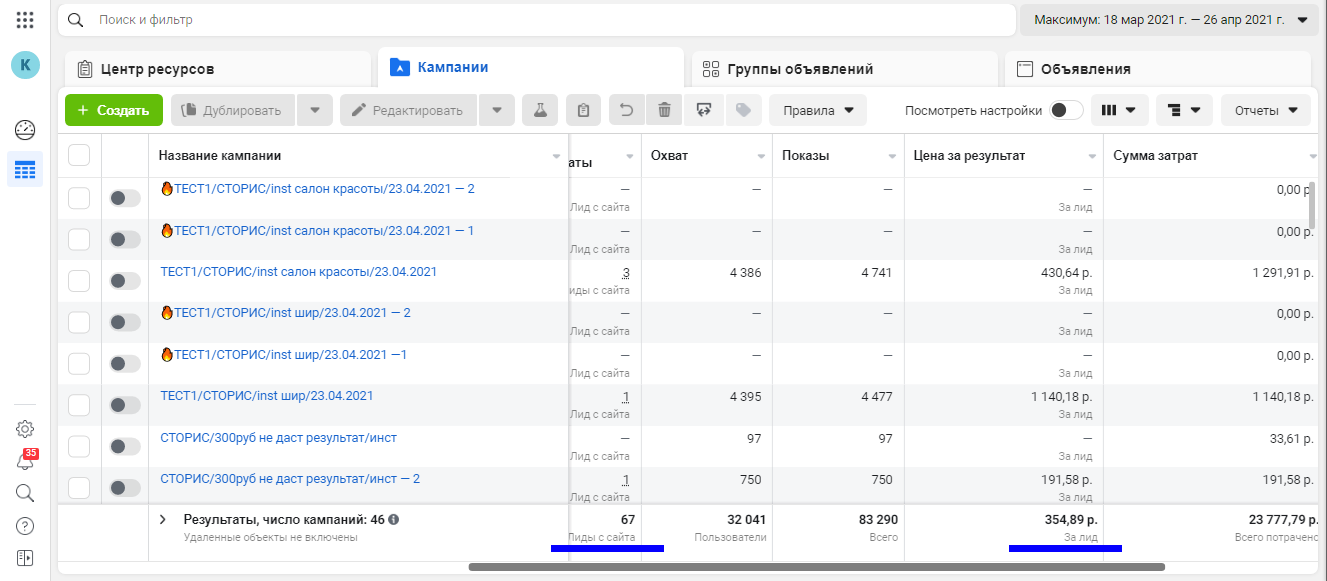
Task: Open the «Отчеты» dropdown
Action: click(1266, 110)
